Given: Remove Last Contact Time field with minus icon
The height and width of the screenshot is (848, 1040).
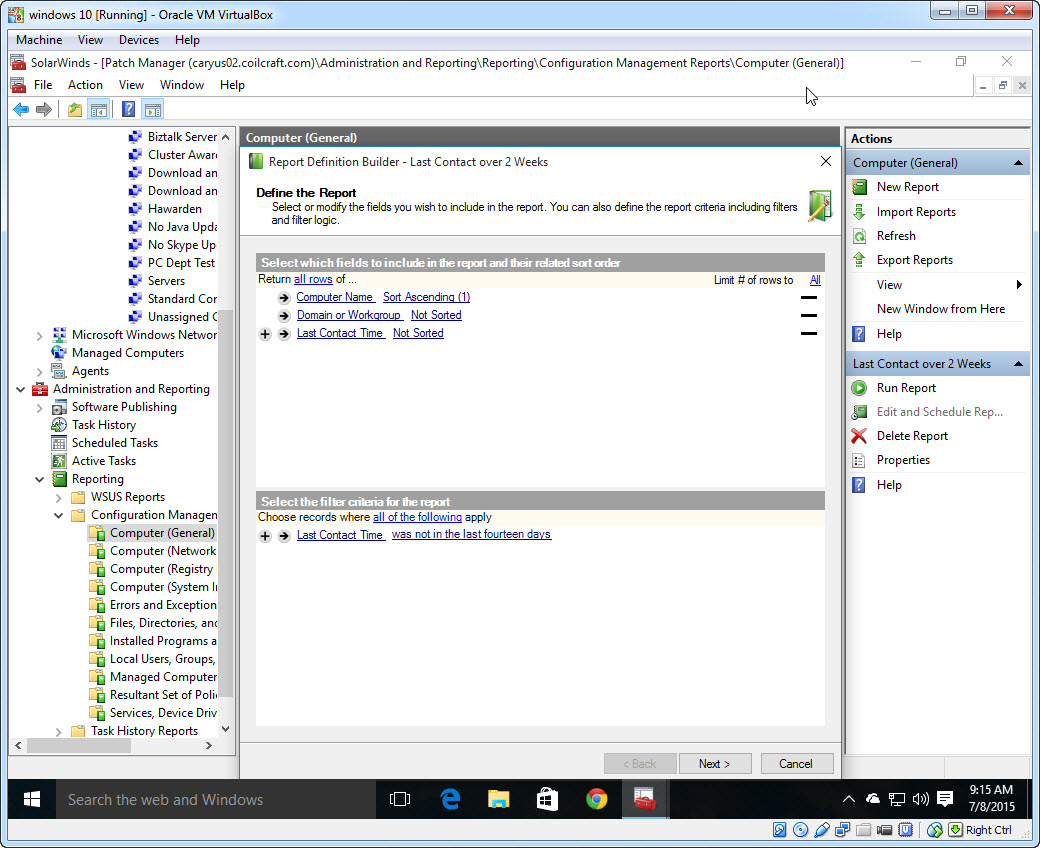Looking at the screenshot, I should tap(809, 333).
